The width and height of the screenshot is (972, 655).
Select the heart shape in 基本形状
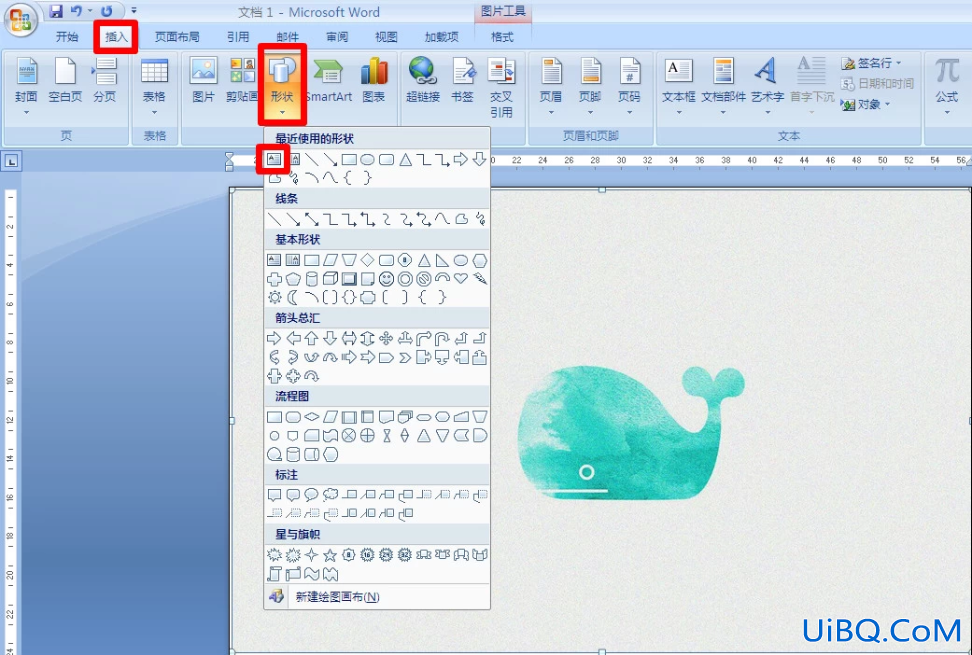(461, 279)
